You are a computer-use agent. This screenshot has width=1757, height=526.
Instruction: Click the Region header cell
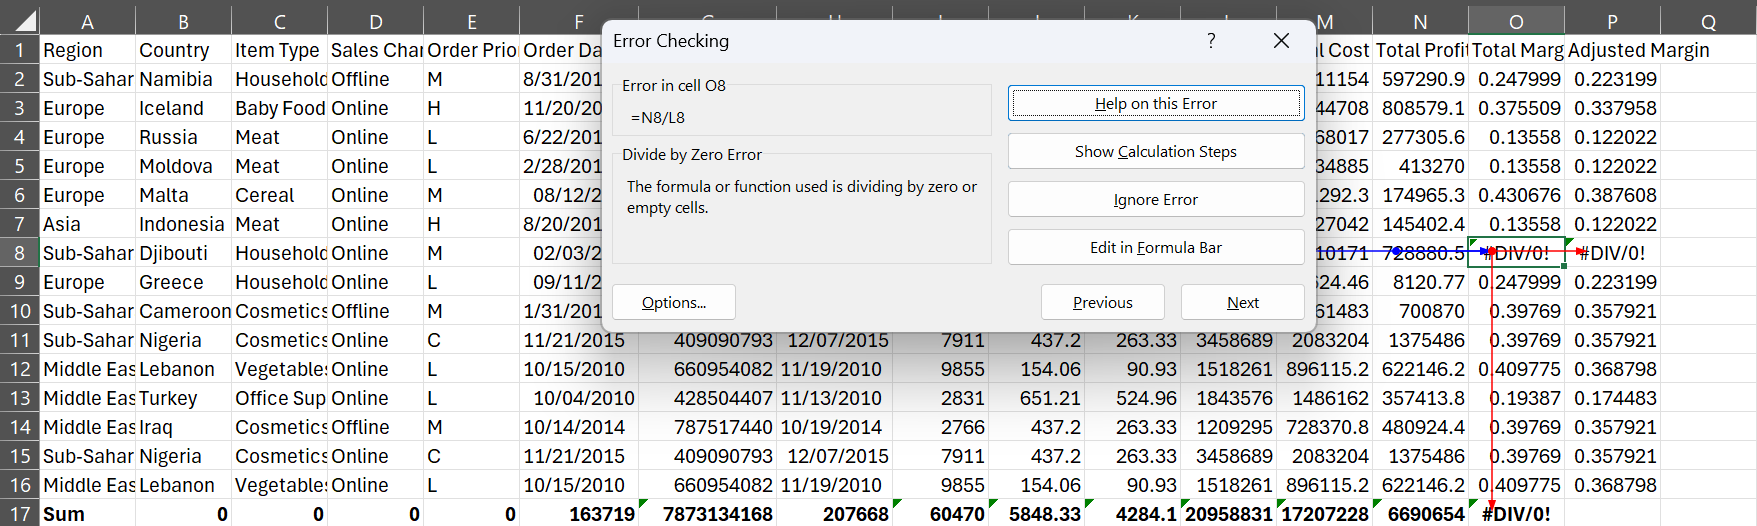87,50
